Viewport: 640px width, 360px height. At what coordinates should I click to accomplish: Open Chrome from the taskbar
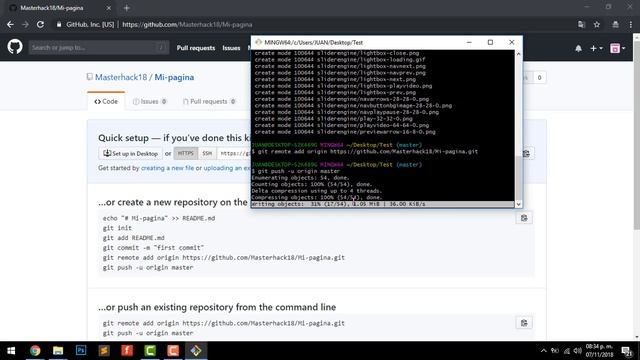[35, 351]
